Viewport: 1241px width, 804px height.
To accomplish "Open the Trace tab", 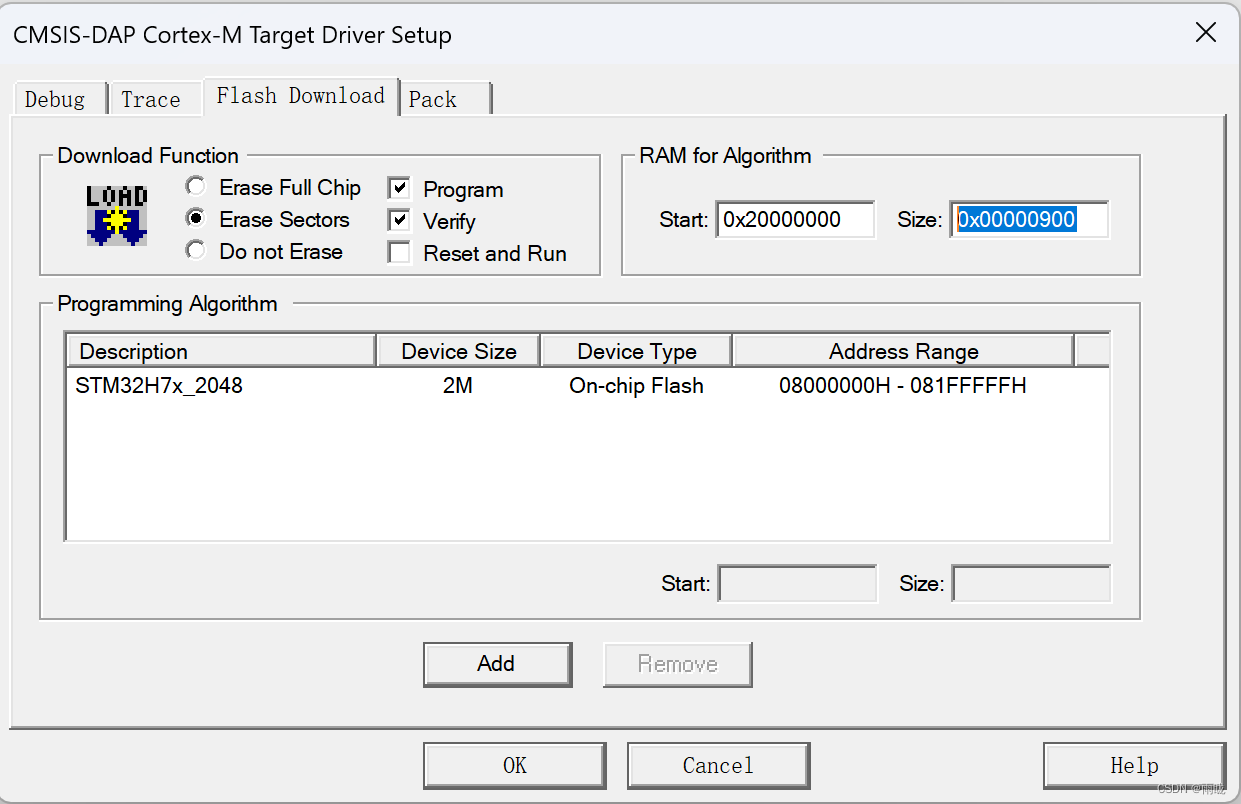I will click(x=148, y=98).
